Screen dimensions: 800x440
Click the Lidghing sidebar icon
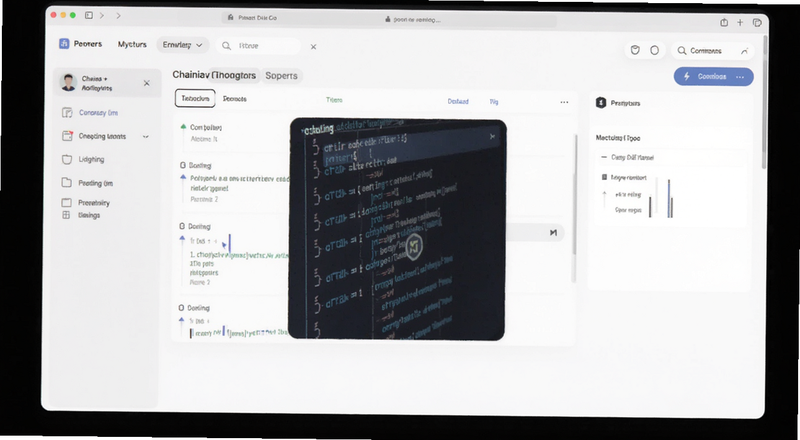click(66, 159)
